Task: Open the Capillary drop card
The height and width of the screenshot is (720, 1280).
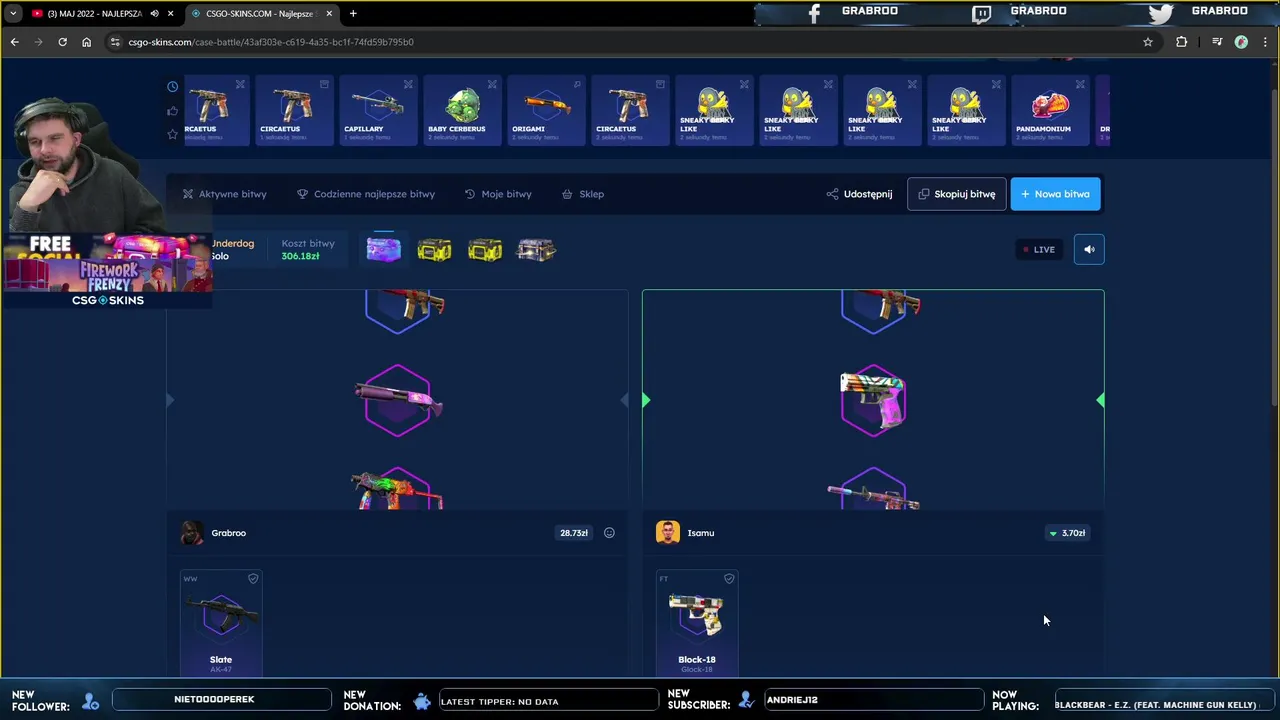Action: 378,111
